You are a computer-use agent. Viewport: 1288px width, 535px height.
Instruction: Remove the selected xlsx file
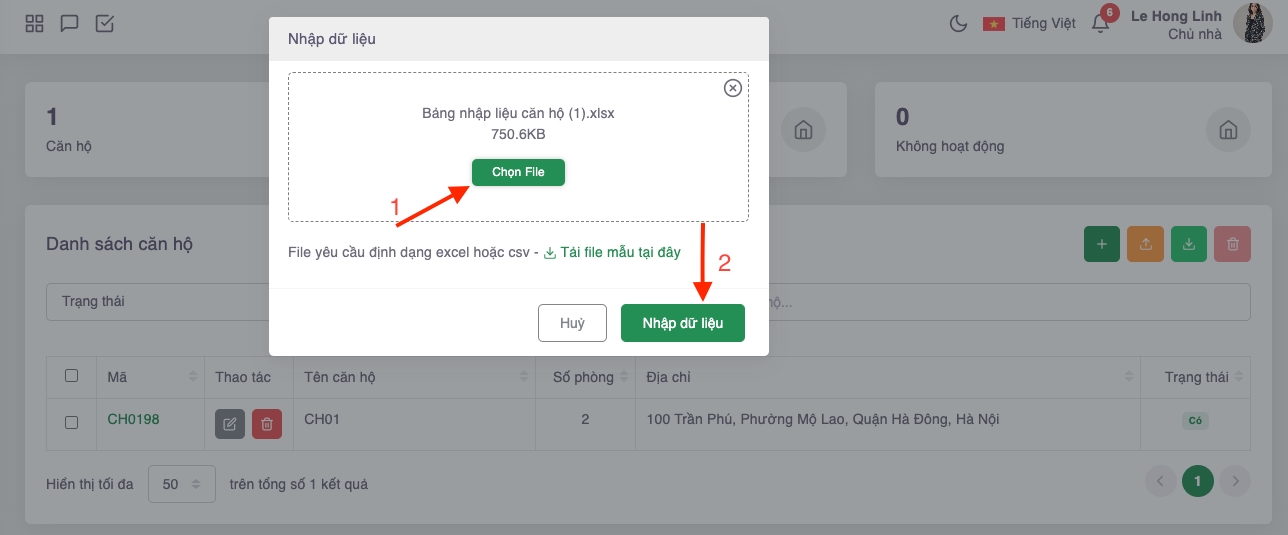point(732,88)
